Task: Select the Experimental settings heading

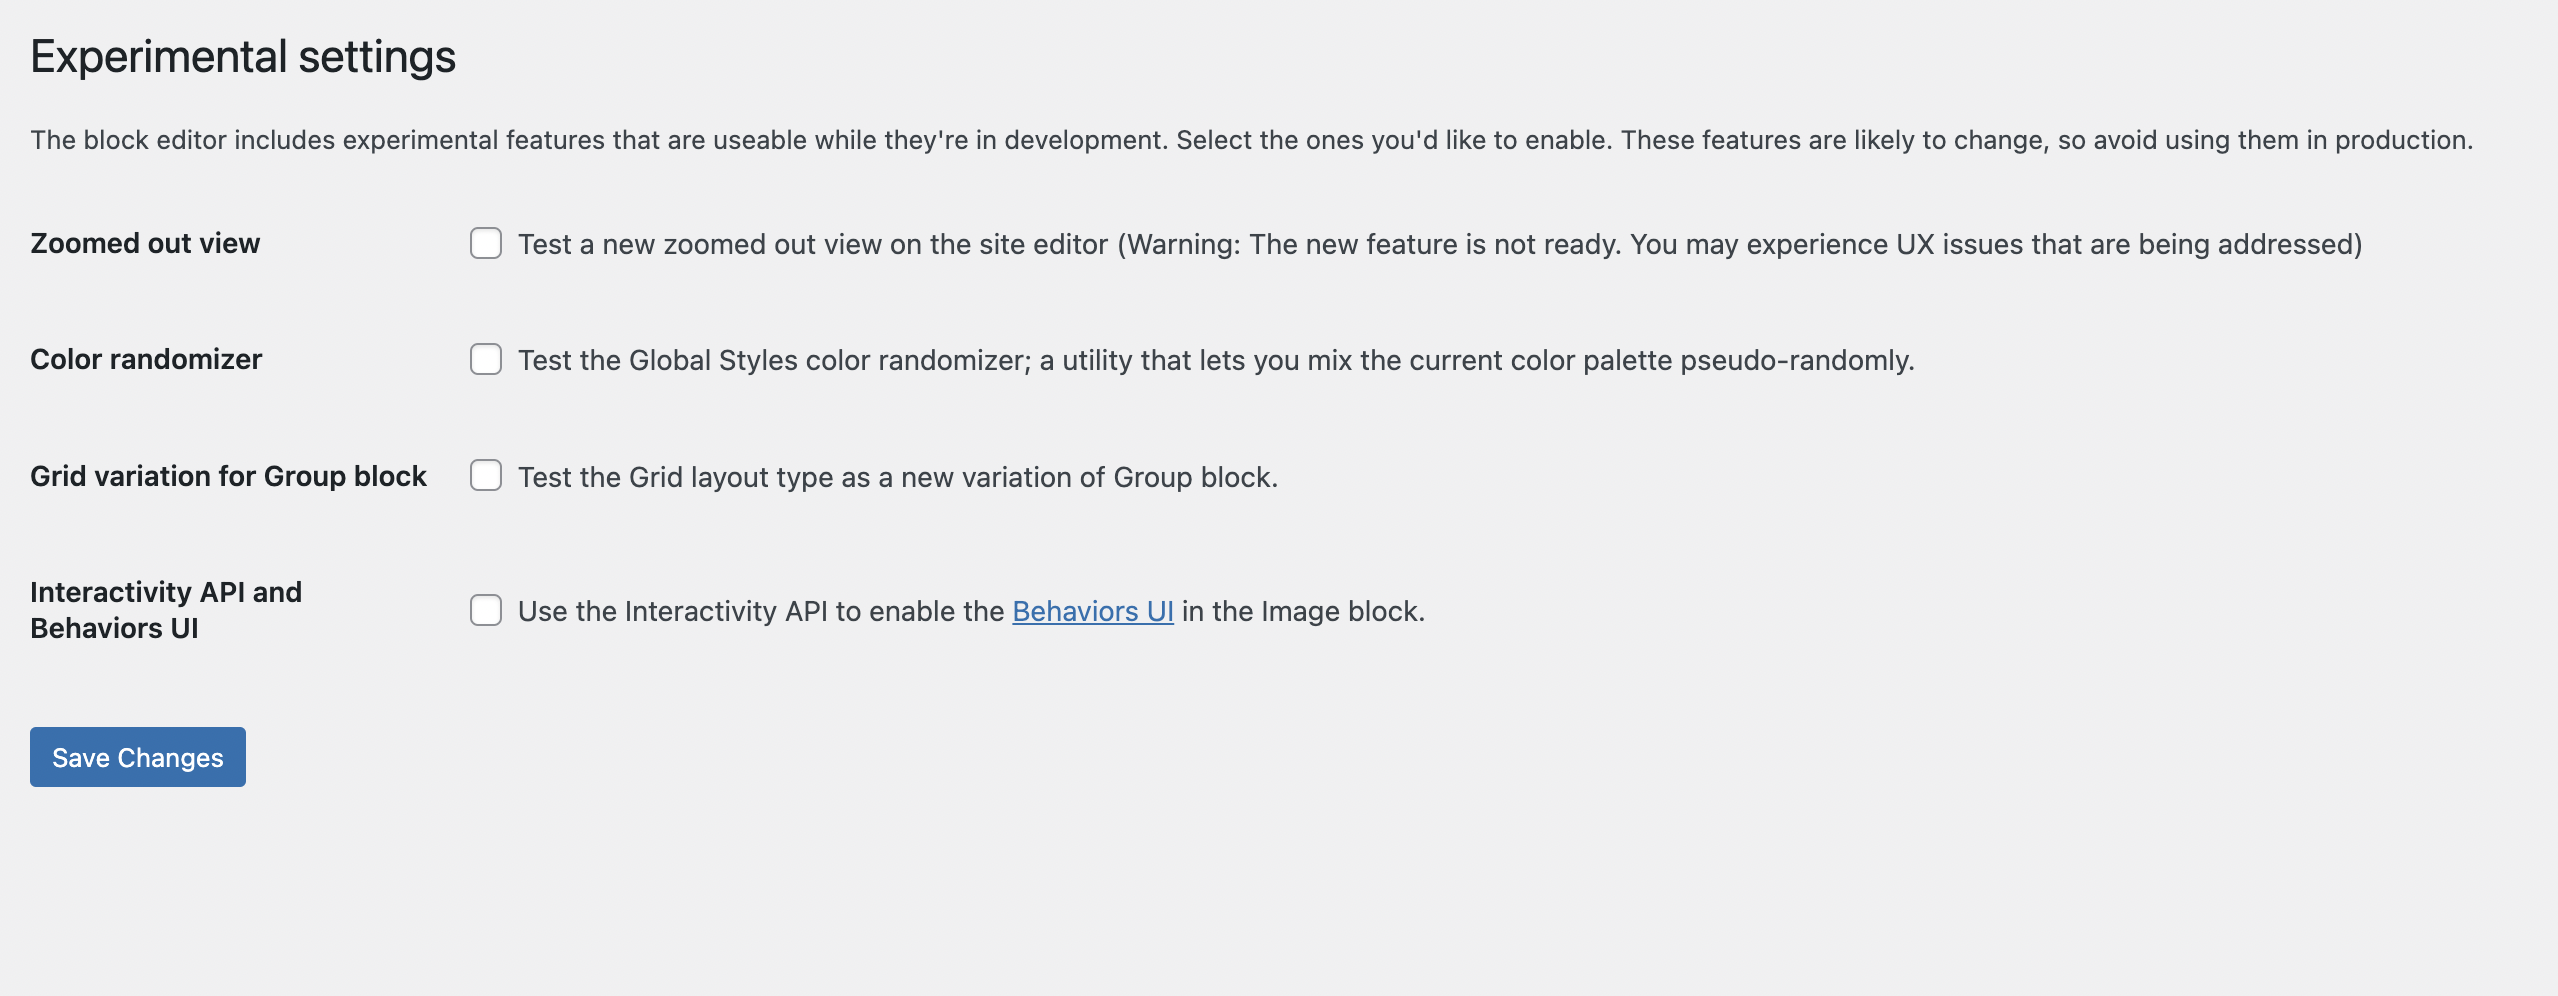Action: click(243, 56)
